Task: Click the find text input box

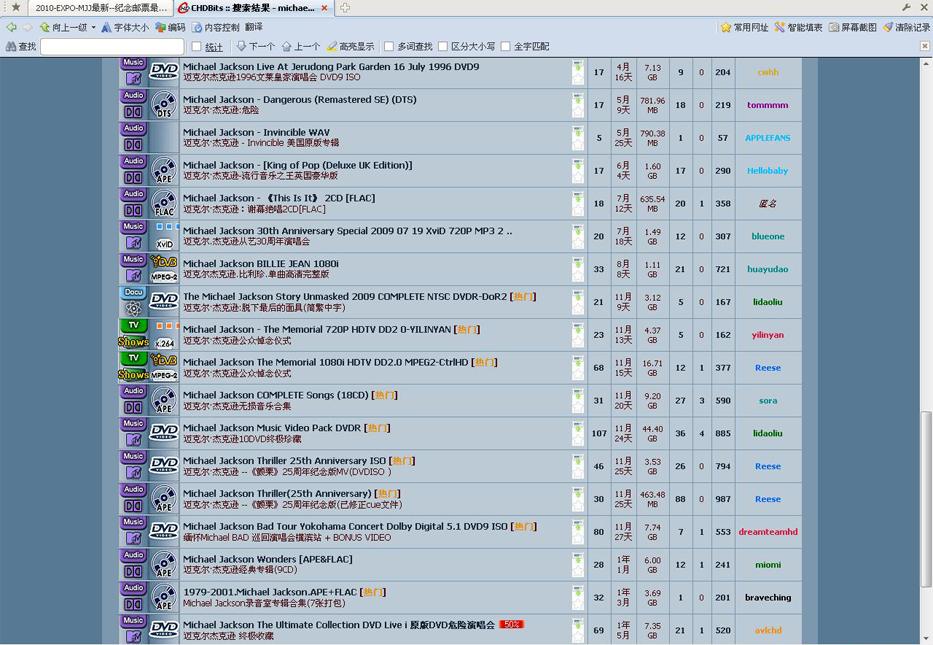Action: click(x=112, y=46)
